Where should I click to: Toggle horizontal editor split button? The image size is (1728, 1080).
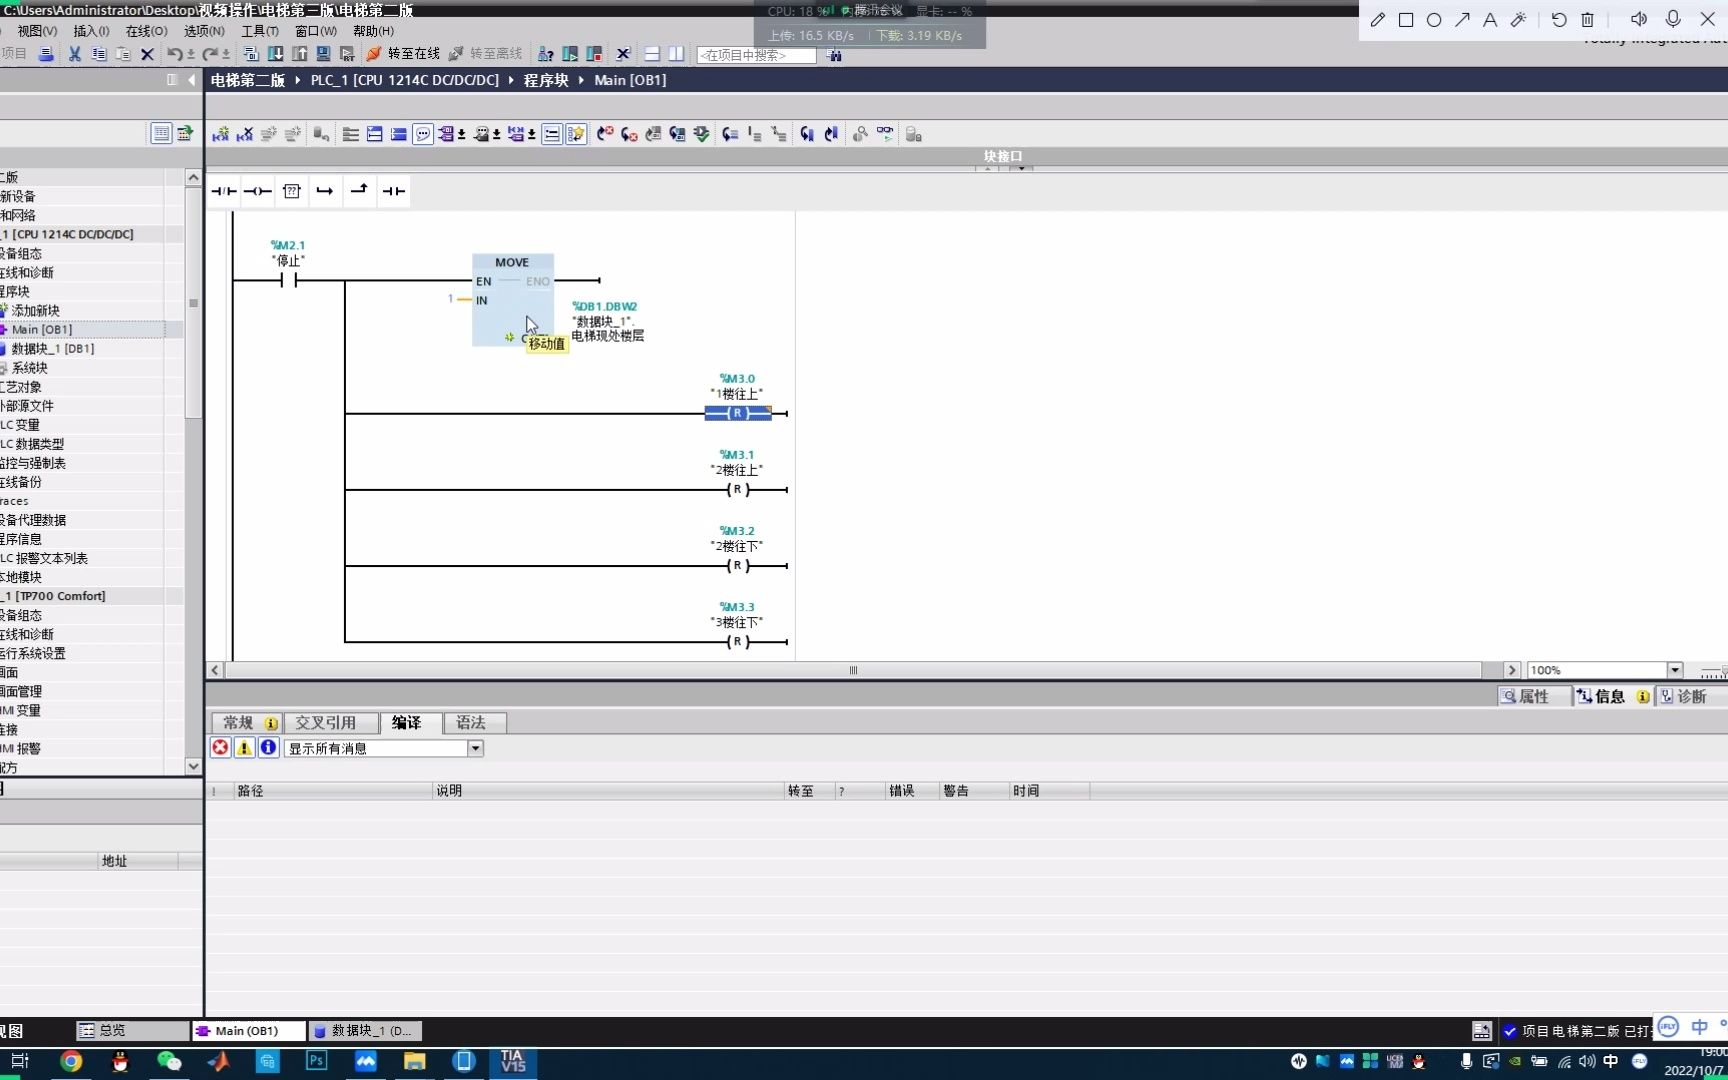click(652, 54)
